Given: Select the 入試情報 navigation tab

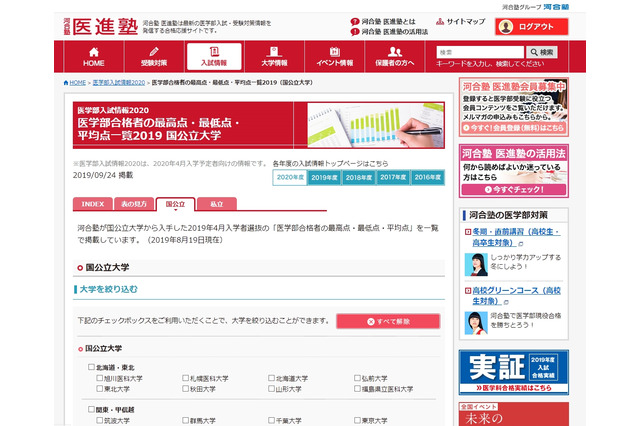Looking at the screenshot, I should point(214,57).
